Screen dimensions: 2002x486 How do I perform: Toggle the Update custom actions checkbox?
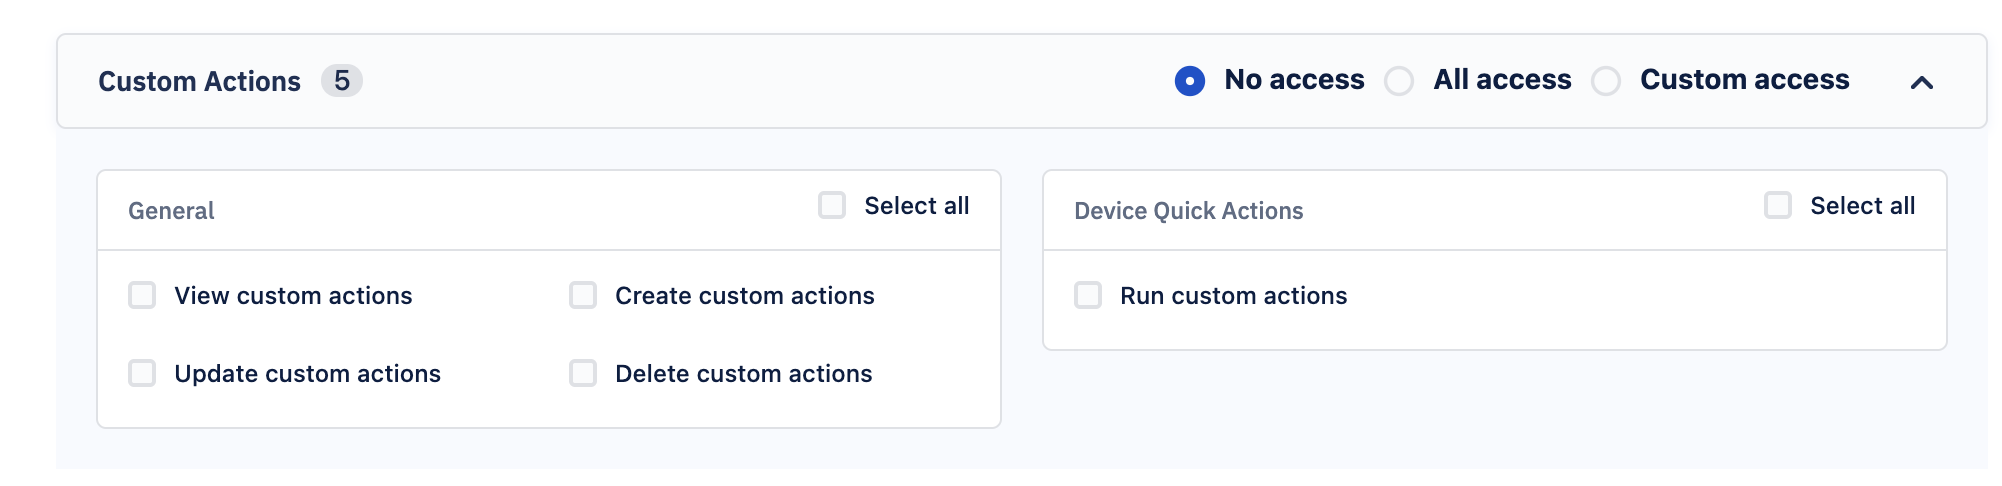[x=142, y=373]
